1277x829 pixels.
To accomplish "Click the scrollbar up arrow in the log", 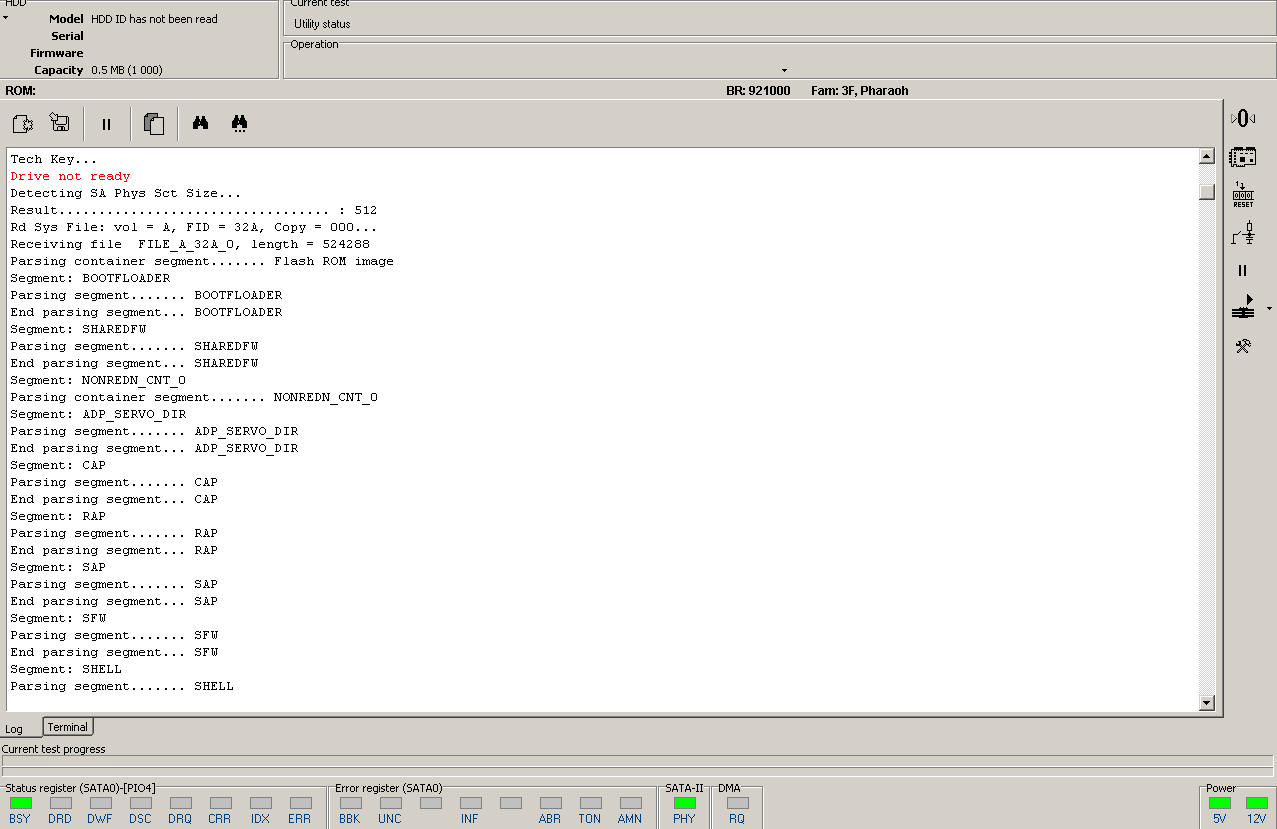I will pyautogui.click(x=1207, y=157).
